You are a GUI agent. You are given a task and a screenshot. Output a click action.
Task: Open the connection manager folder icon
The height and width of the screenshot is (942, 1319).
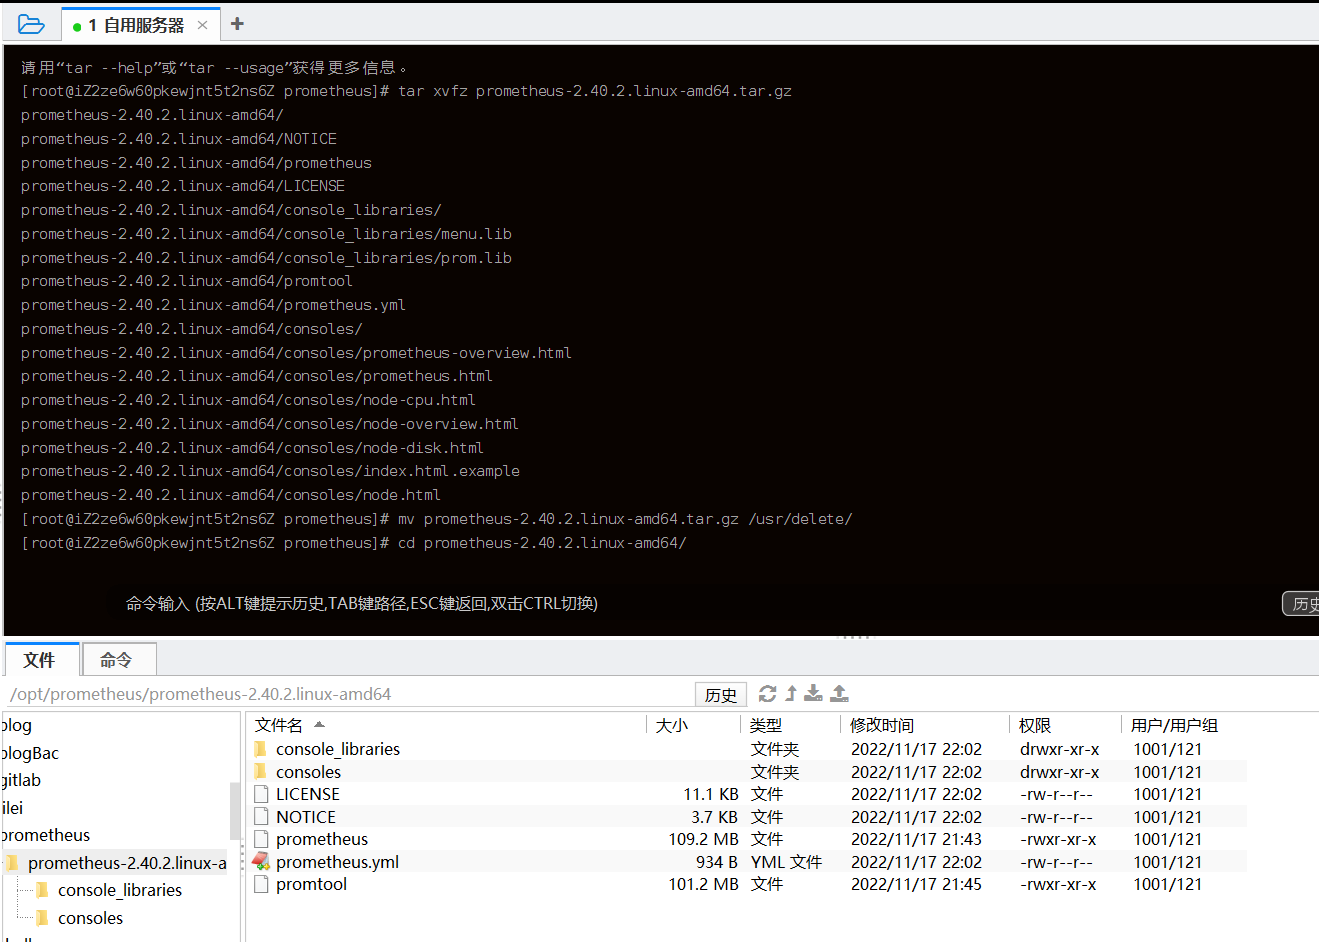click(x=31, y=24)
